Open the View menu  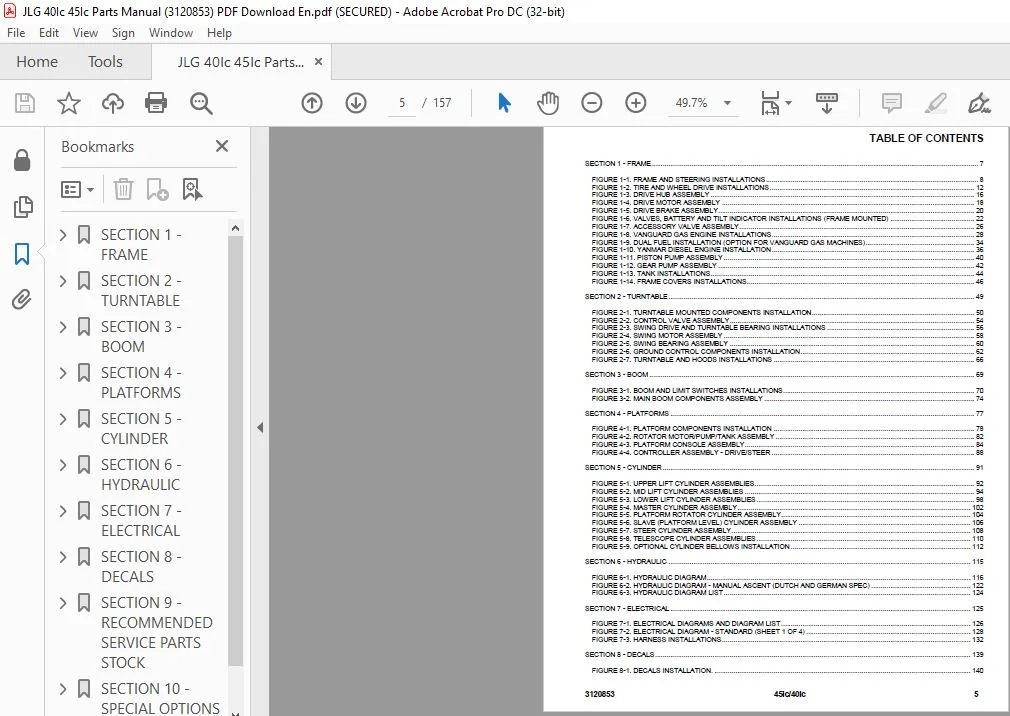[x=85, y=33]
